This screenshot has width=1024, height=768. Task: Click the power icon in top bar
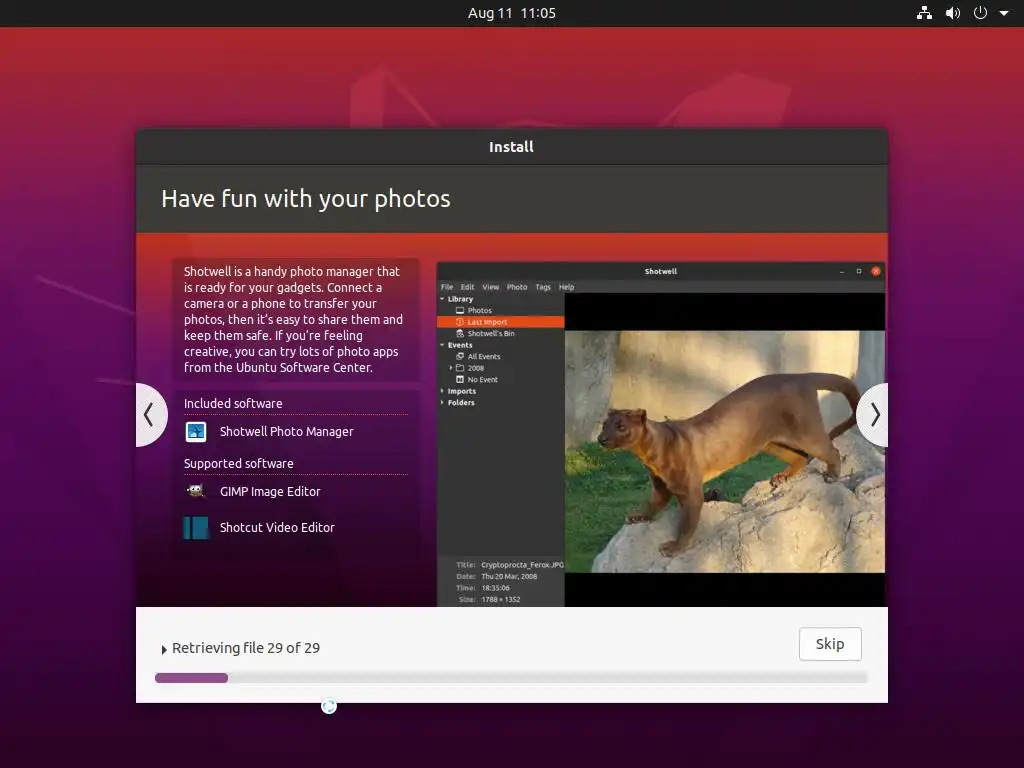(980, 13)
